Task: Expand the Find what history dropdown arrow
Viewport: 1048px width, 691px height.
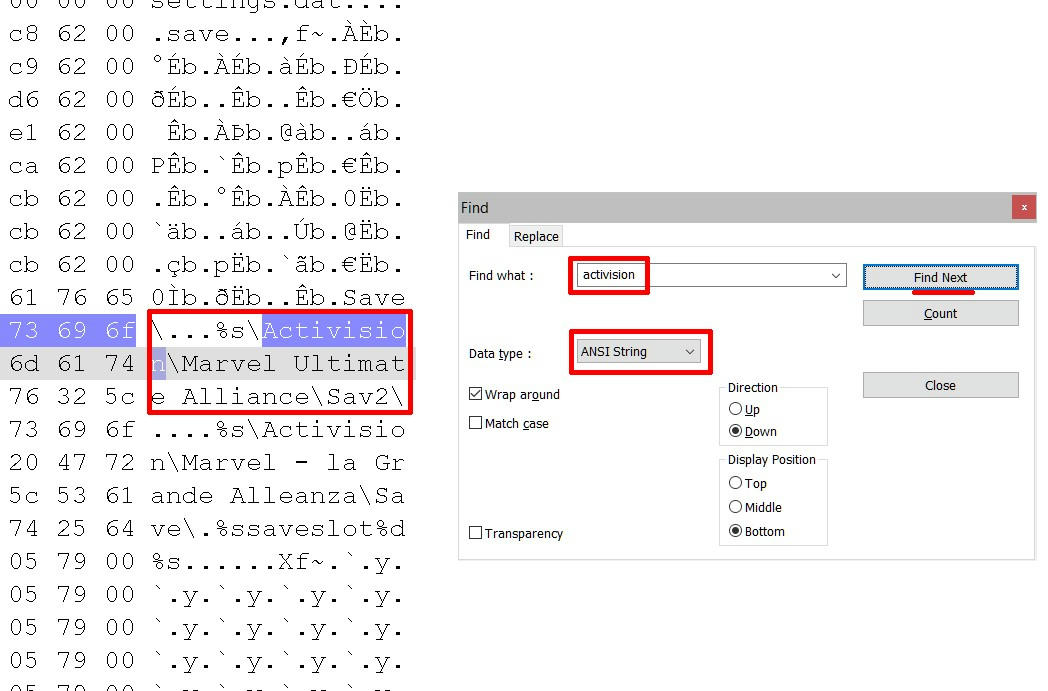Action: click(835, 275)
